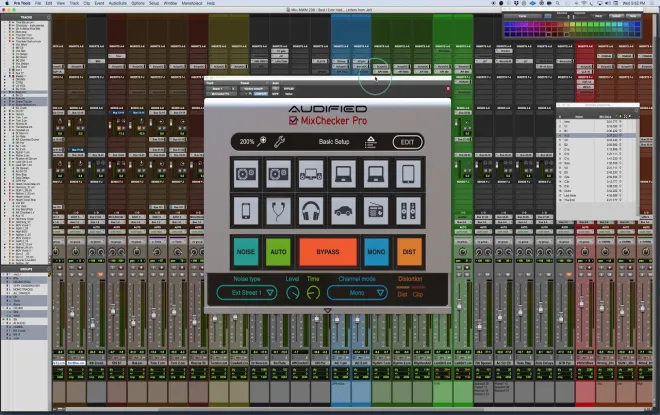Image resolution: width=660 pixels, height=415 pixels.
Task: Open the Basic Setup preset list icon
Action: pyautogui.click(x=370, y=142)
